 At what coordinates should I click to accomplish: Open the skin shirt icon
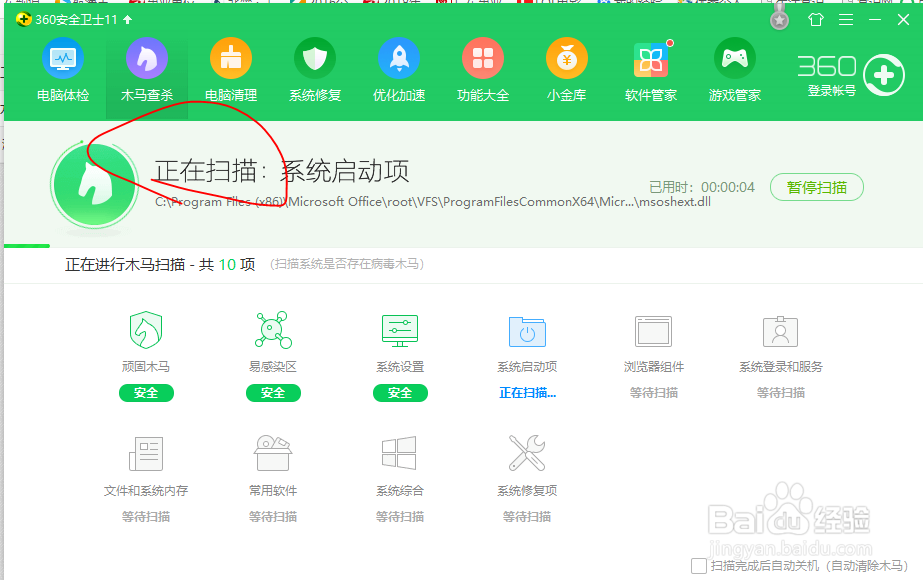click(816, 19)
